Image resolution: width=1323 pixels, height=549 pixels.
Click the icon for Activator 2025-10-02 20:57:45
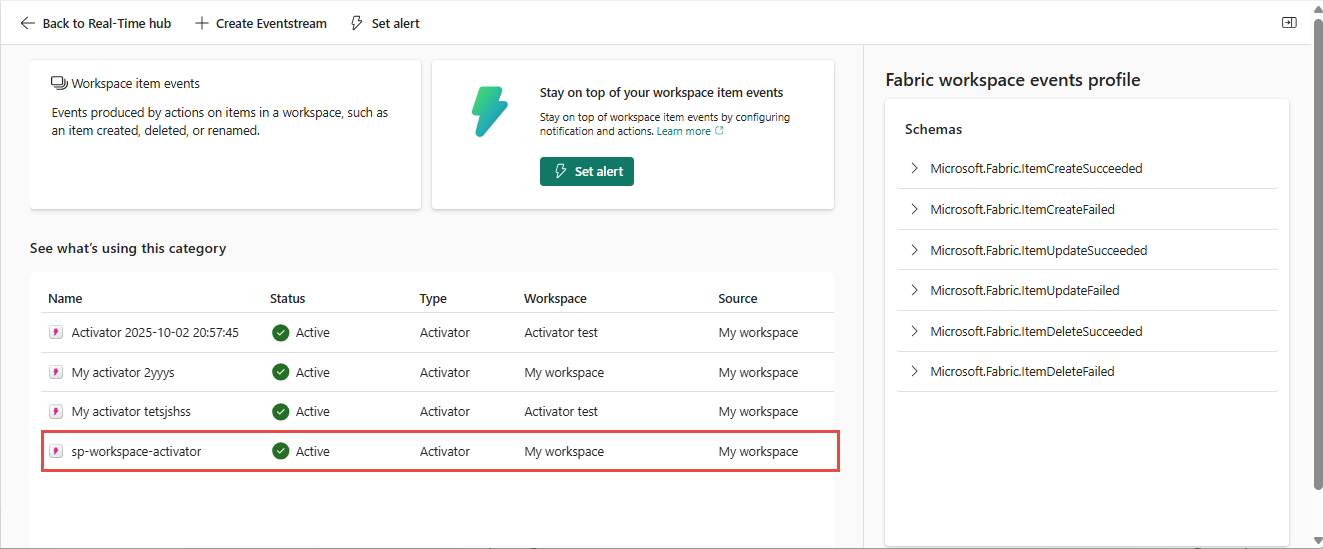(56, 332)
